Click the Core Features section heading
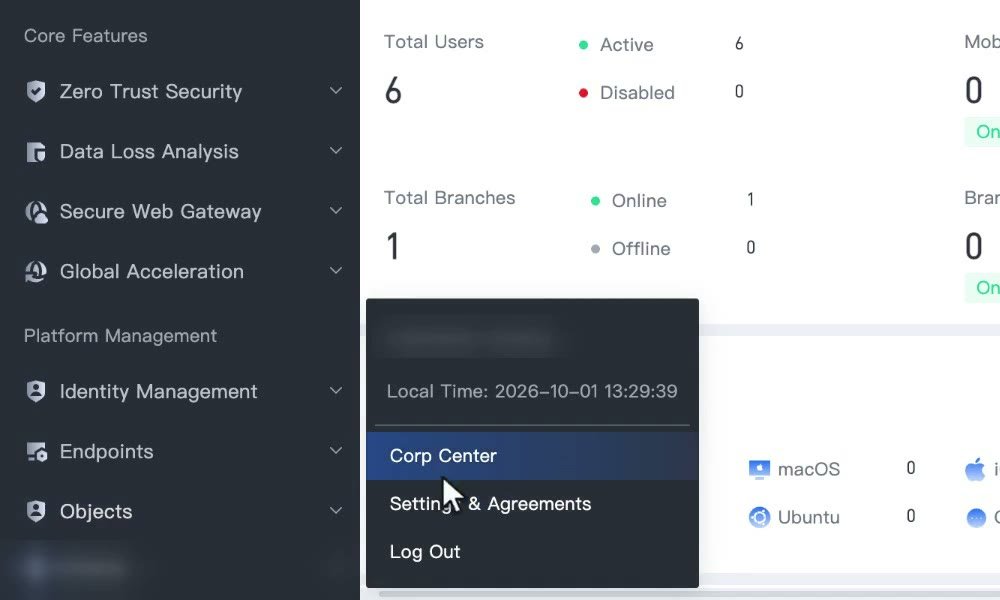Viewport: 1000px width, 600px height. [85, 36]
